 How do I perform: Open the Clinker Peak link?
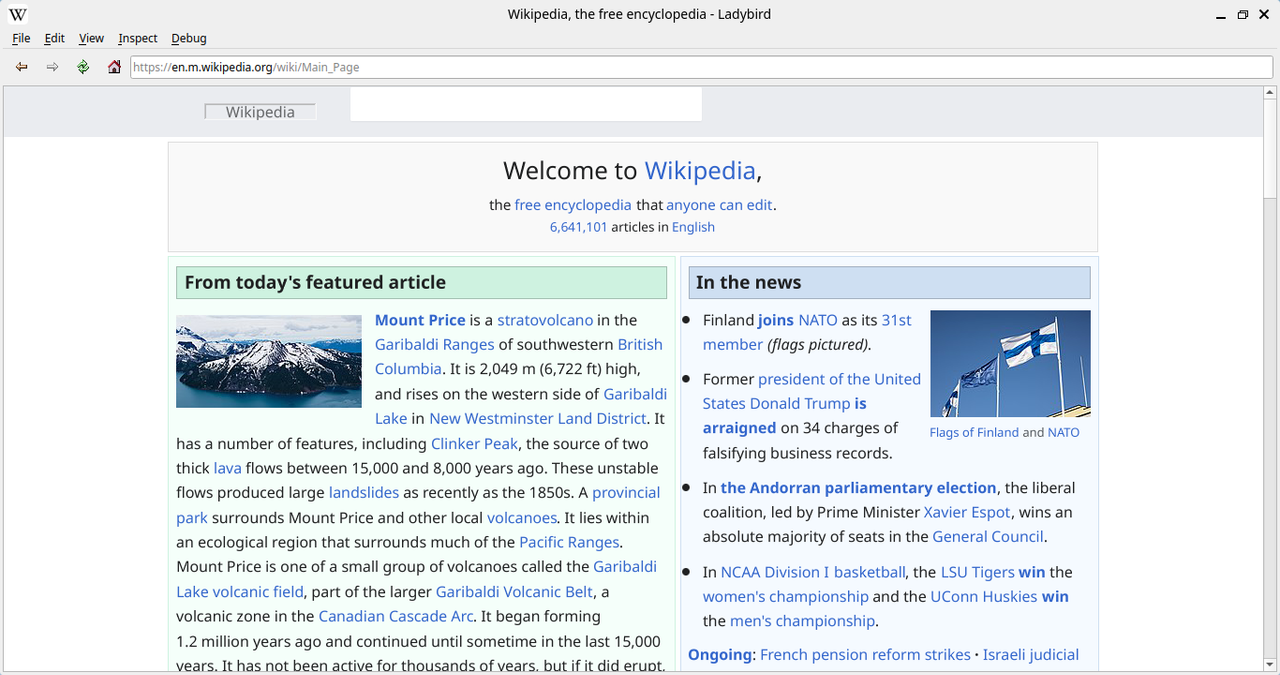[474, 443]
